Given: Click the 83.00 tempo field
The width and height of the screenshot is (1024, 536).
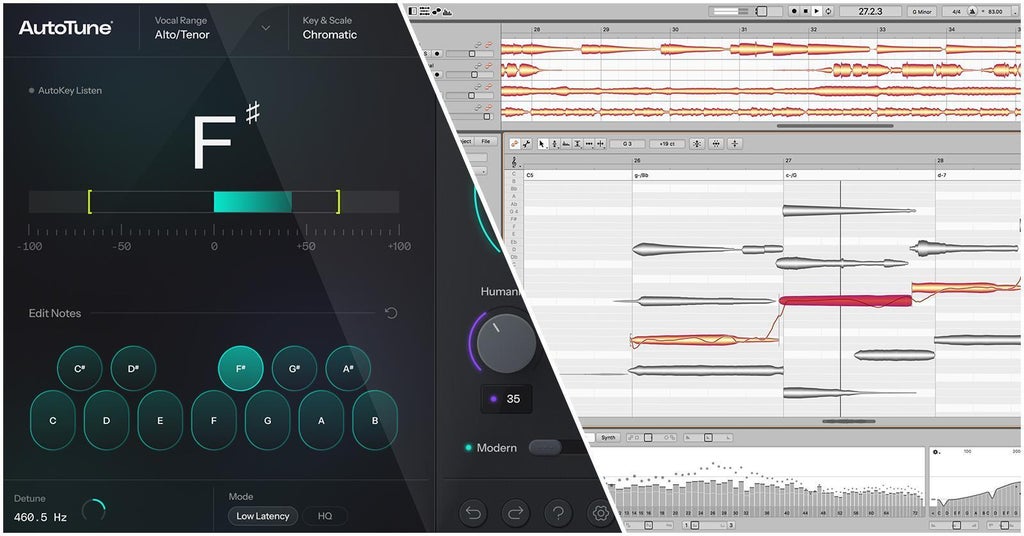Looking at the screenshot, I should tap(995, 11).
